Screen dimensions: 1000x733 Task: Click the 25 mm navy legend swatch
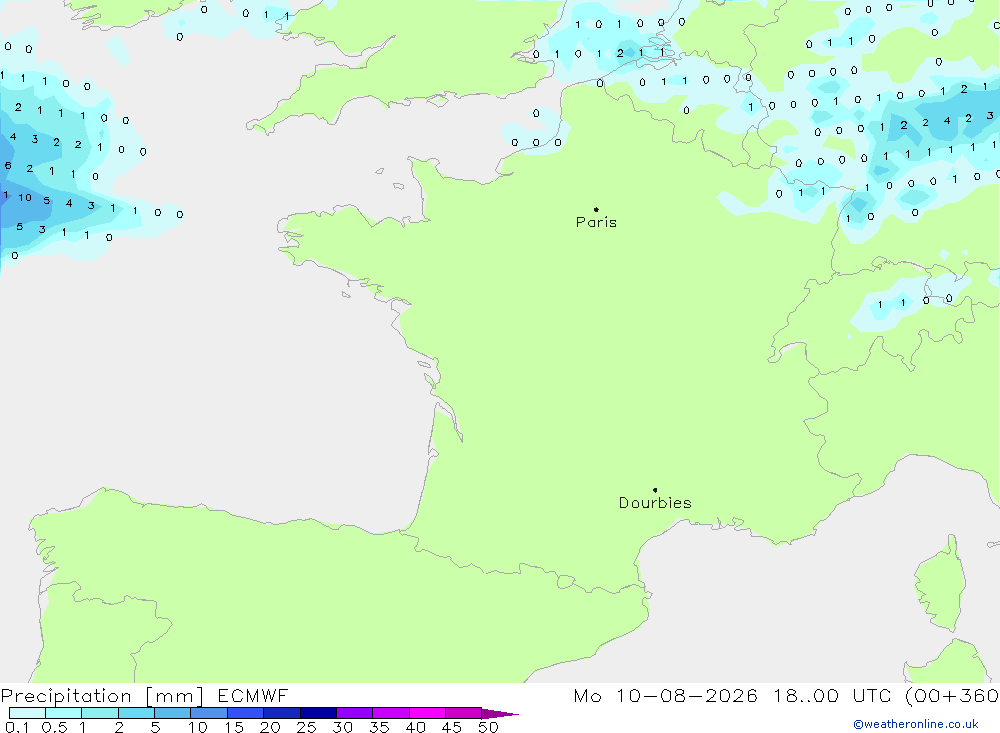(x=318, y=713)
